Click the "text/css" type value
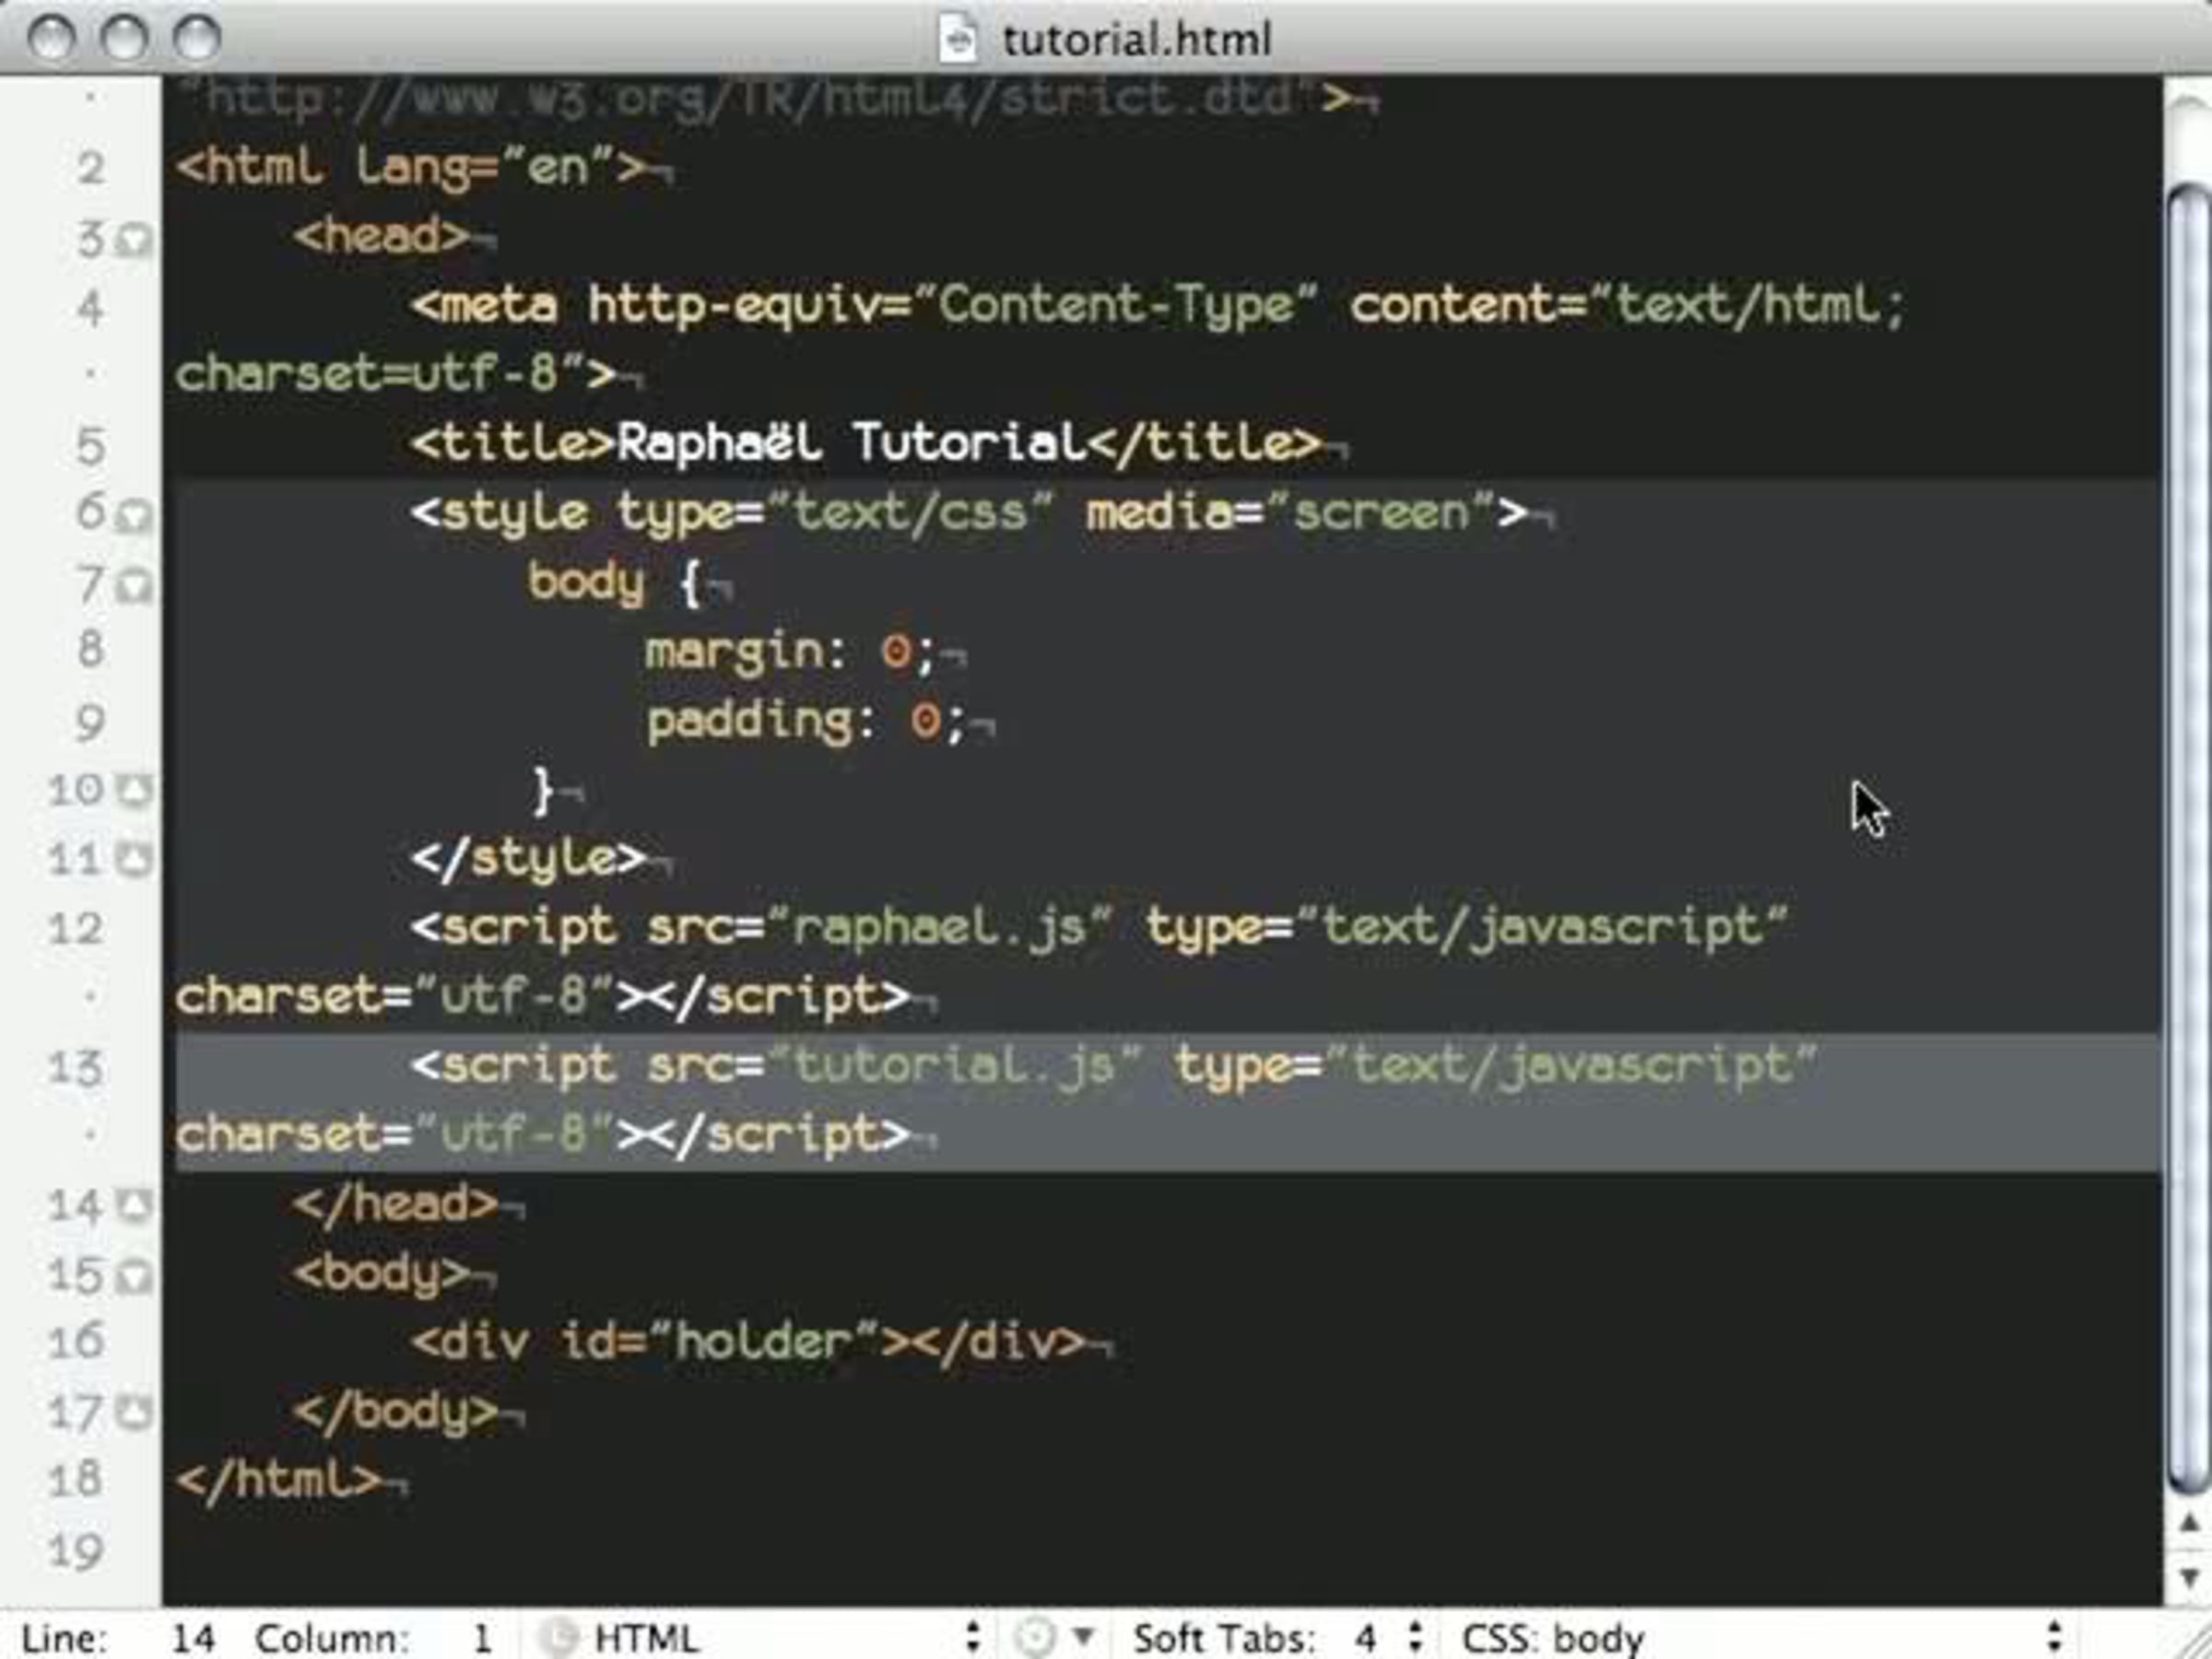2212x1659 pixels. pyautogui.click(x=910, y=513)
